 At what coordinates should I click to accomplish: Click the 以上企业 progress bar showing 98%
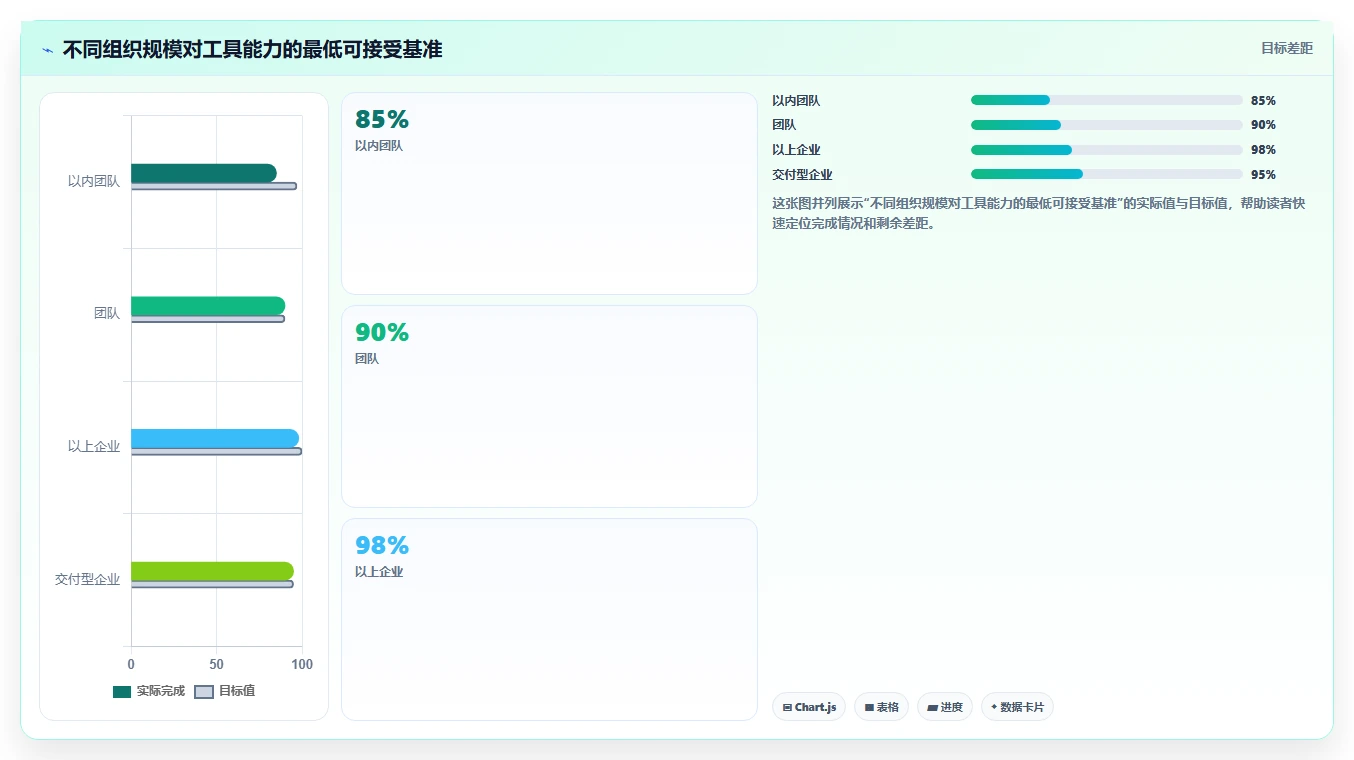(1107, 150)
